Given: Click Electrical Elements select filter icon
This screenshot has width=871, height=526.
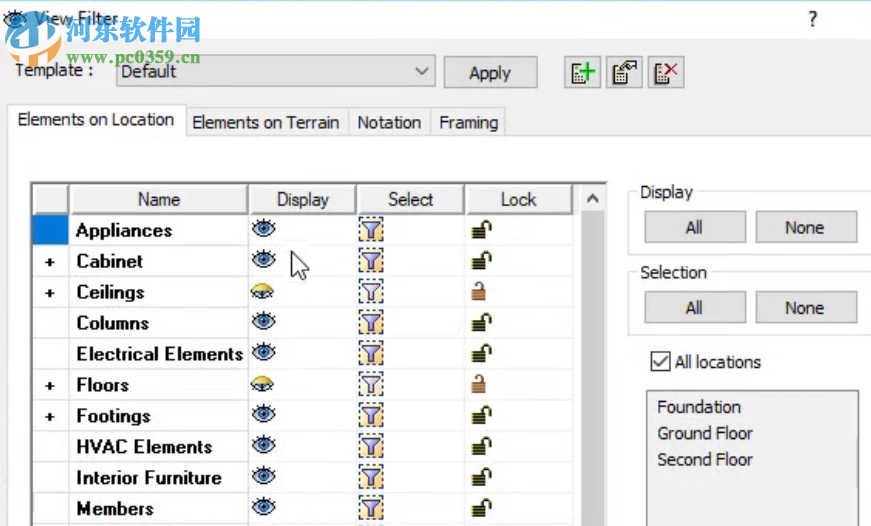Looking at the screenshot, I should (x=371, y=353).
